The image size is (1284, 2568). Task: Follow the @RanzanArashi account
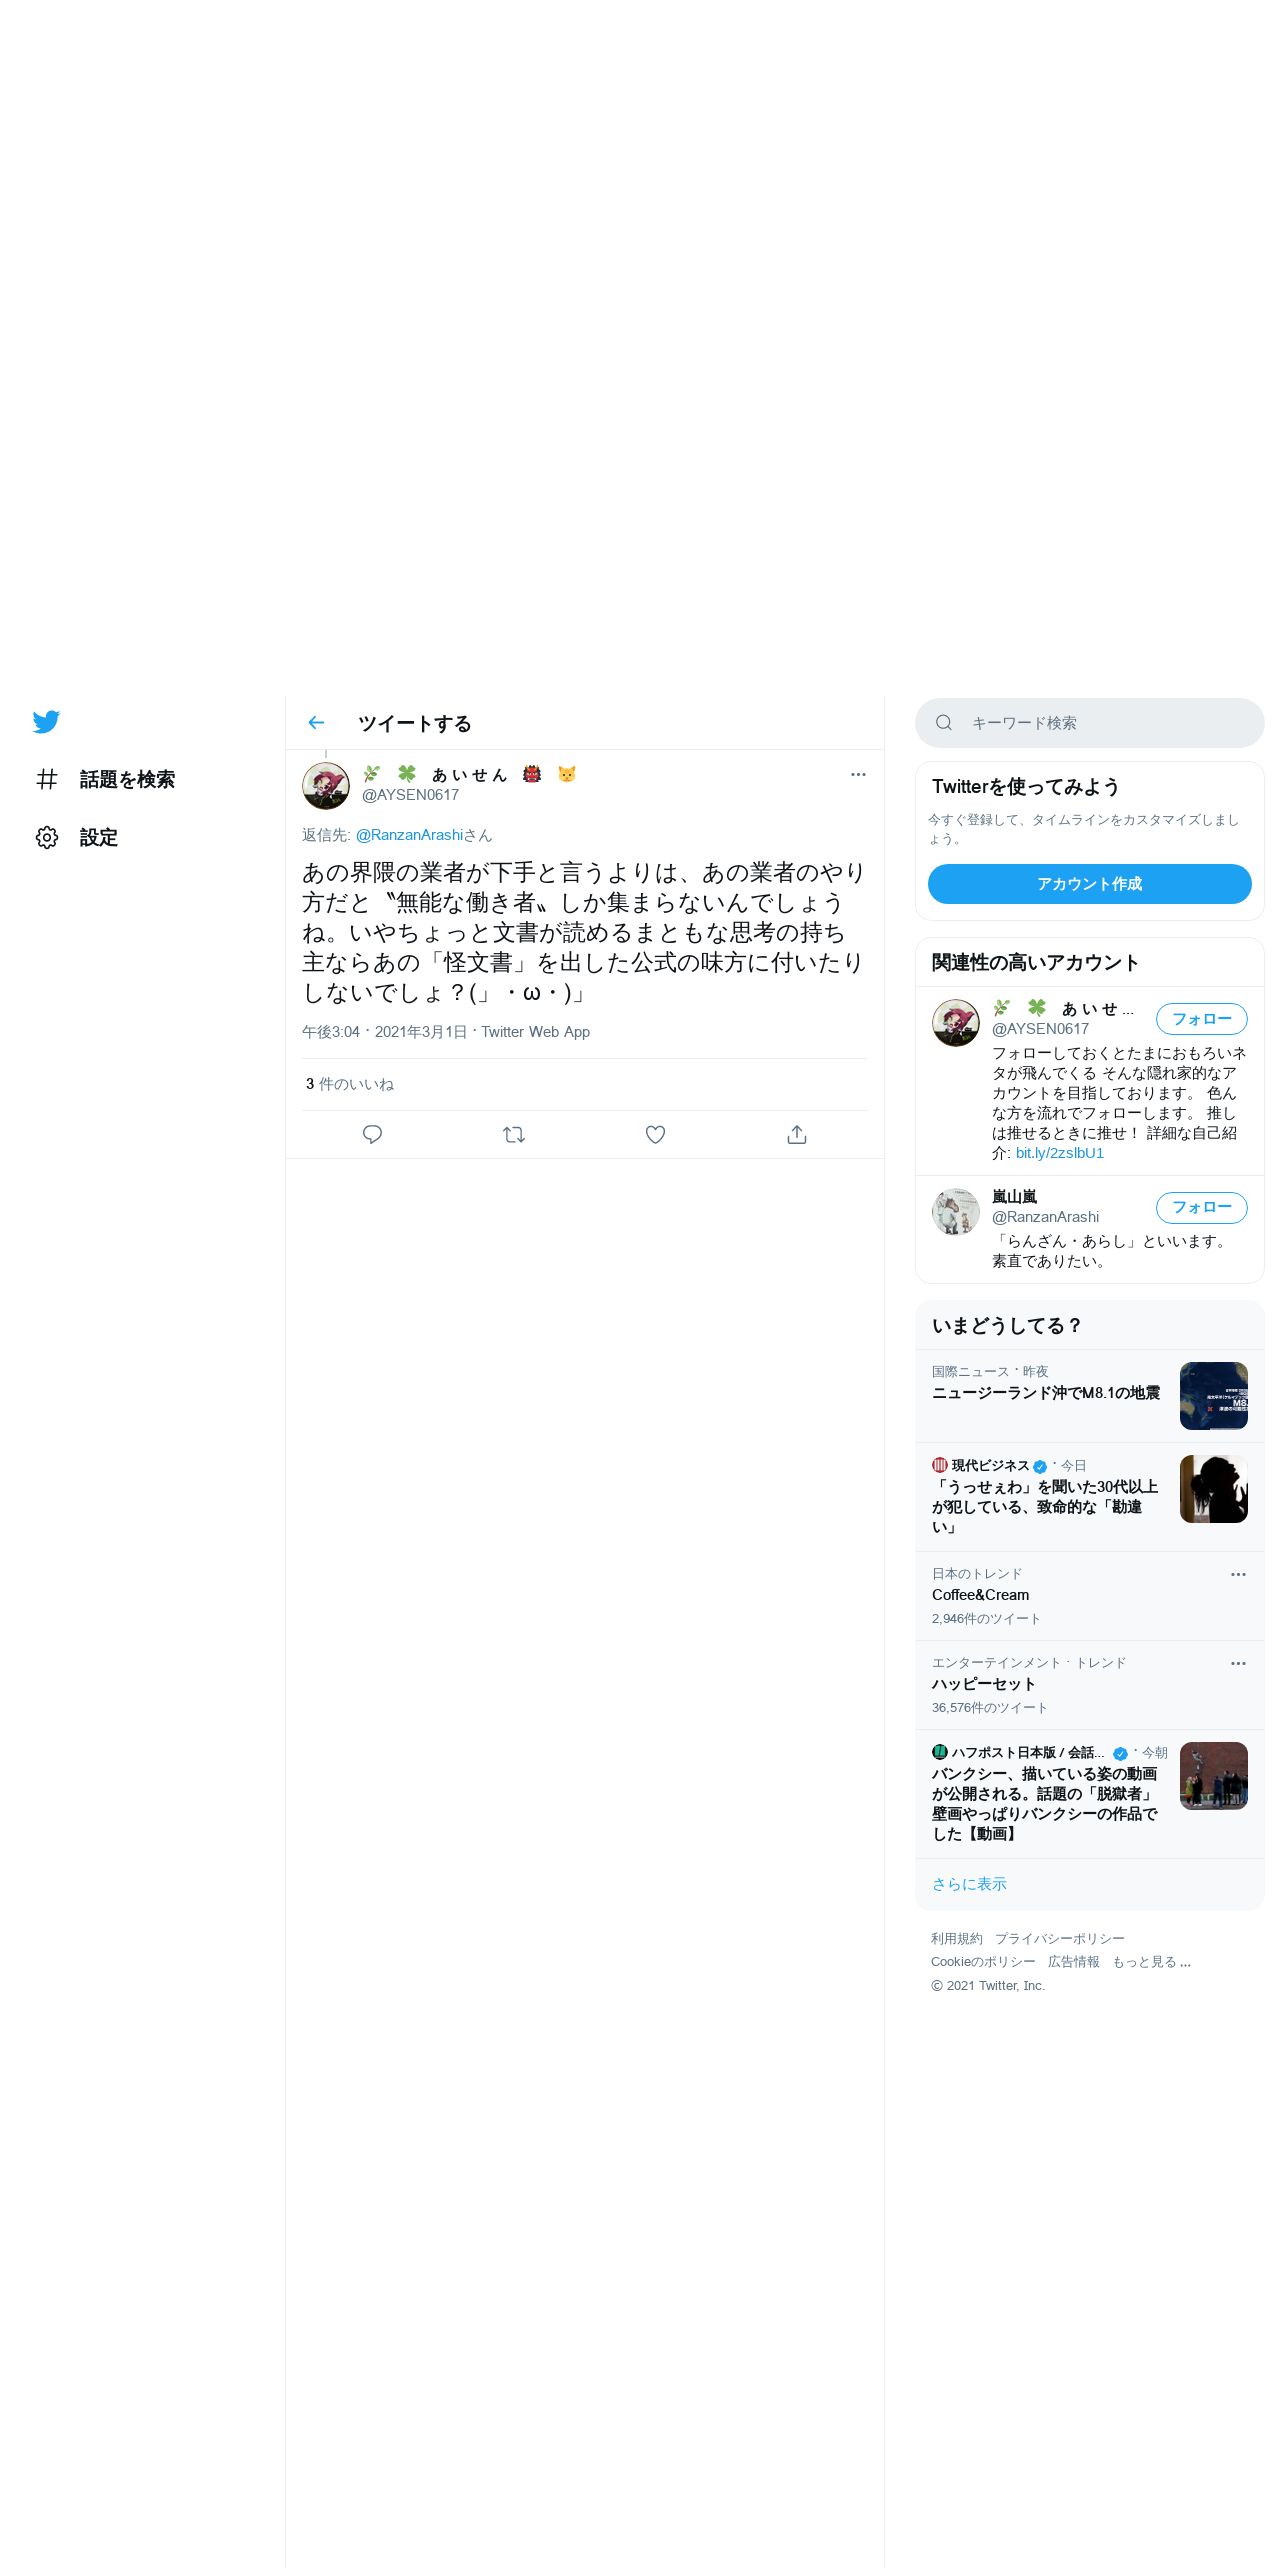[x=1202, y=1207]
